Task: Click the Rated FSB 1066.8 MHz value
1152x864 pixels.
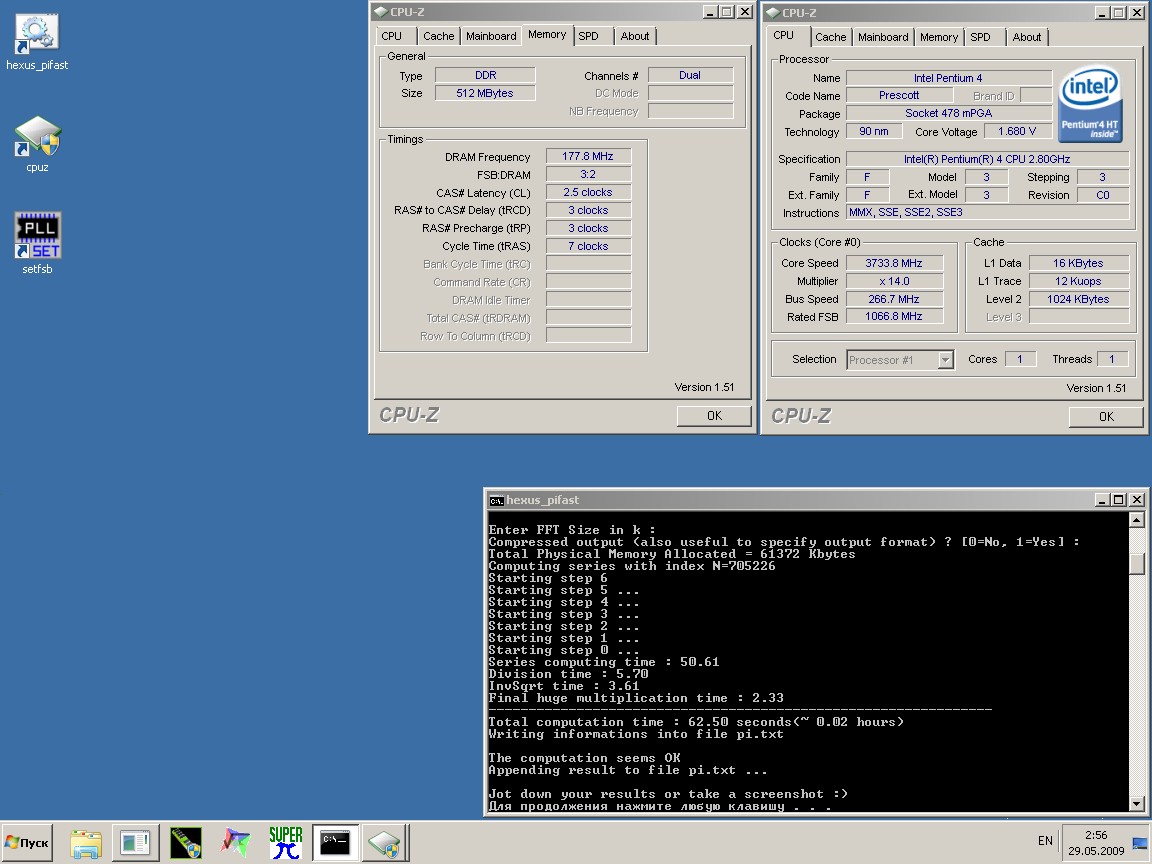Action: (x=894, y=317)
